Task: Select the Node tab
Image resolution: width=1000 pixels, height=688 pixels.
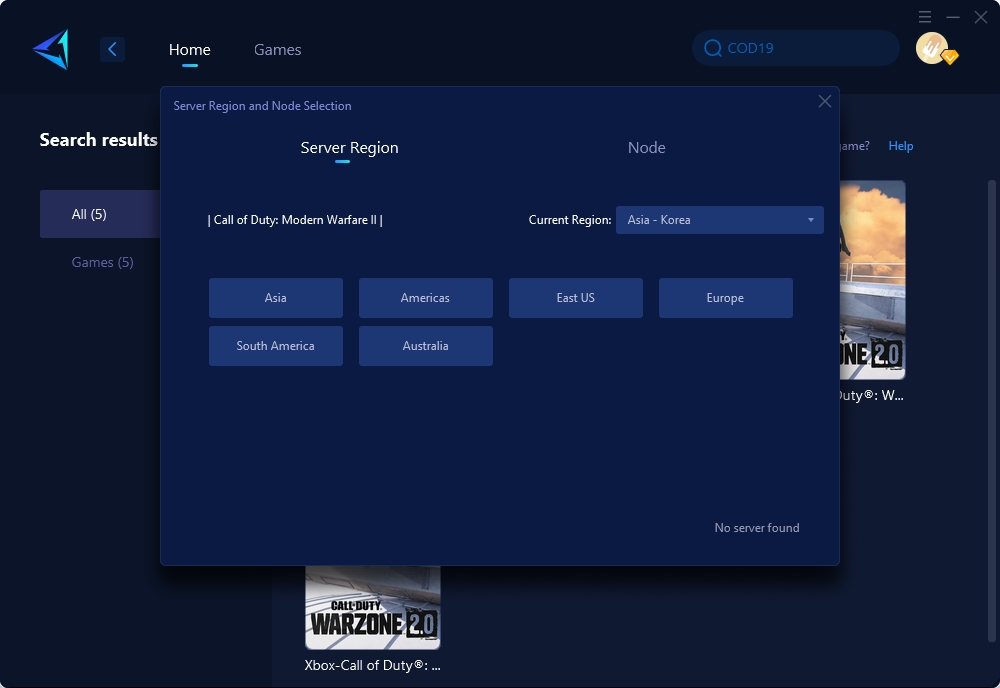Action: (647, 148)
